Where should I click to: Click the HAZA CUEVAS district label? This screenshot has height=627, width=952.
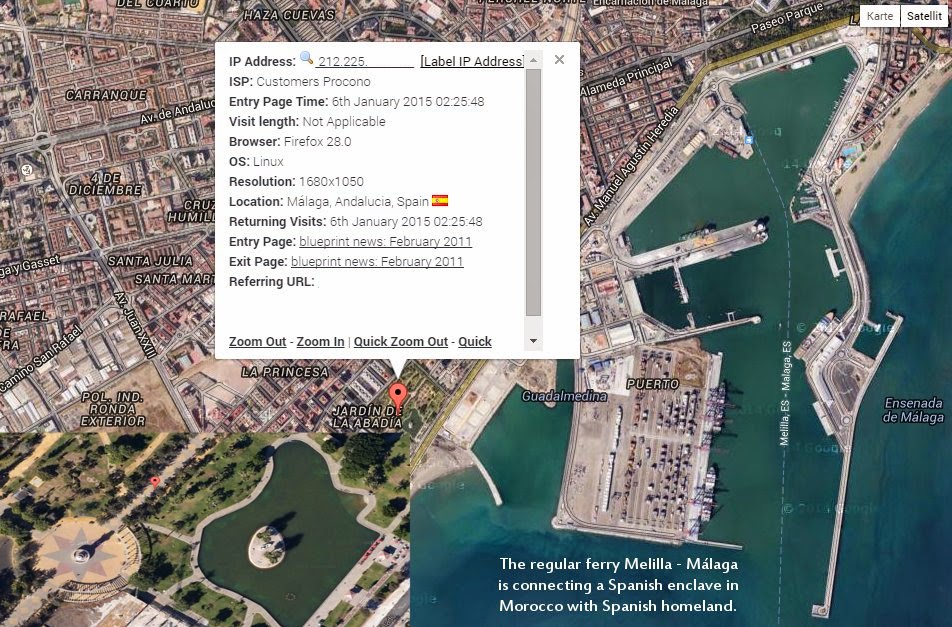289,15
